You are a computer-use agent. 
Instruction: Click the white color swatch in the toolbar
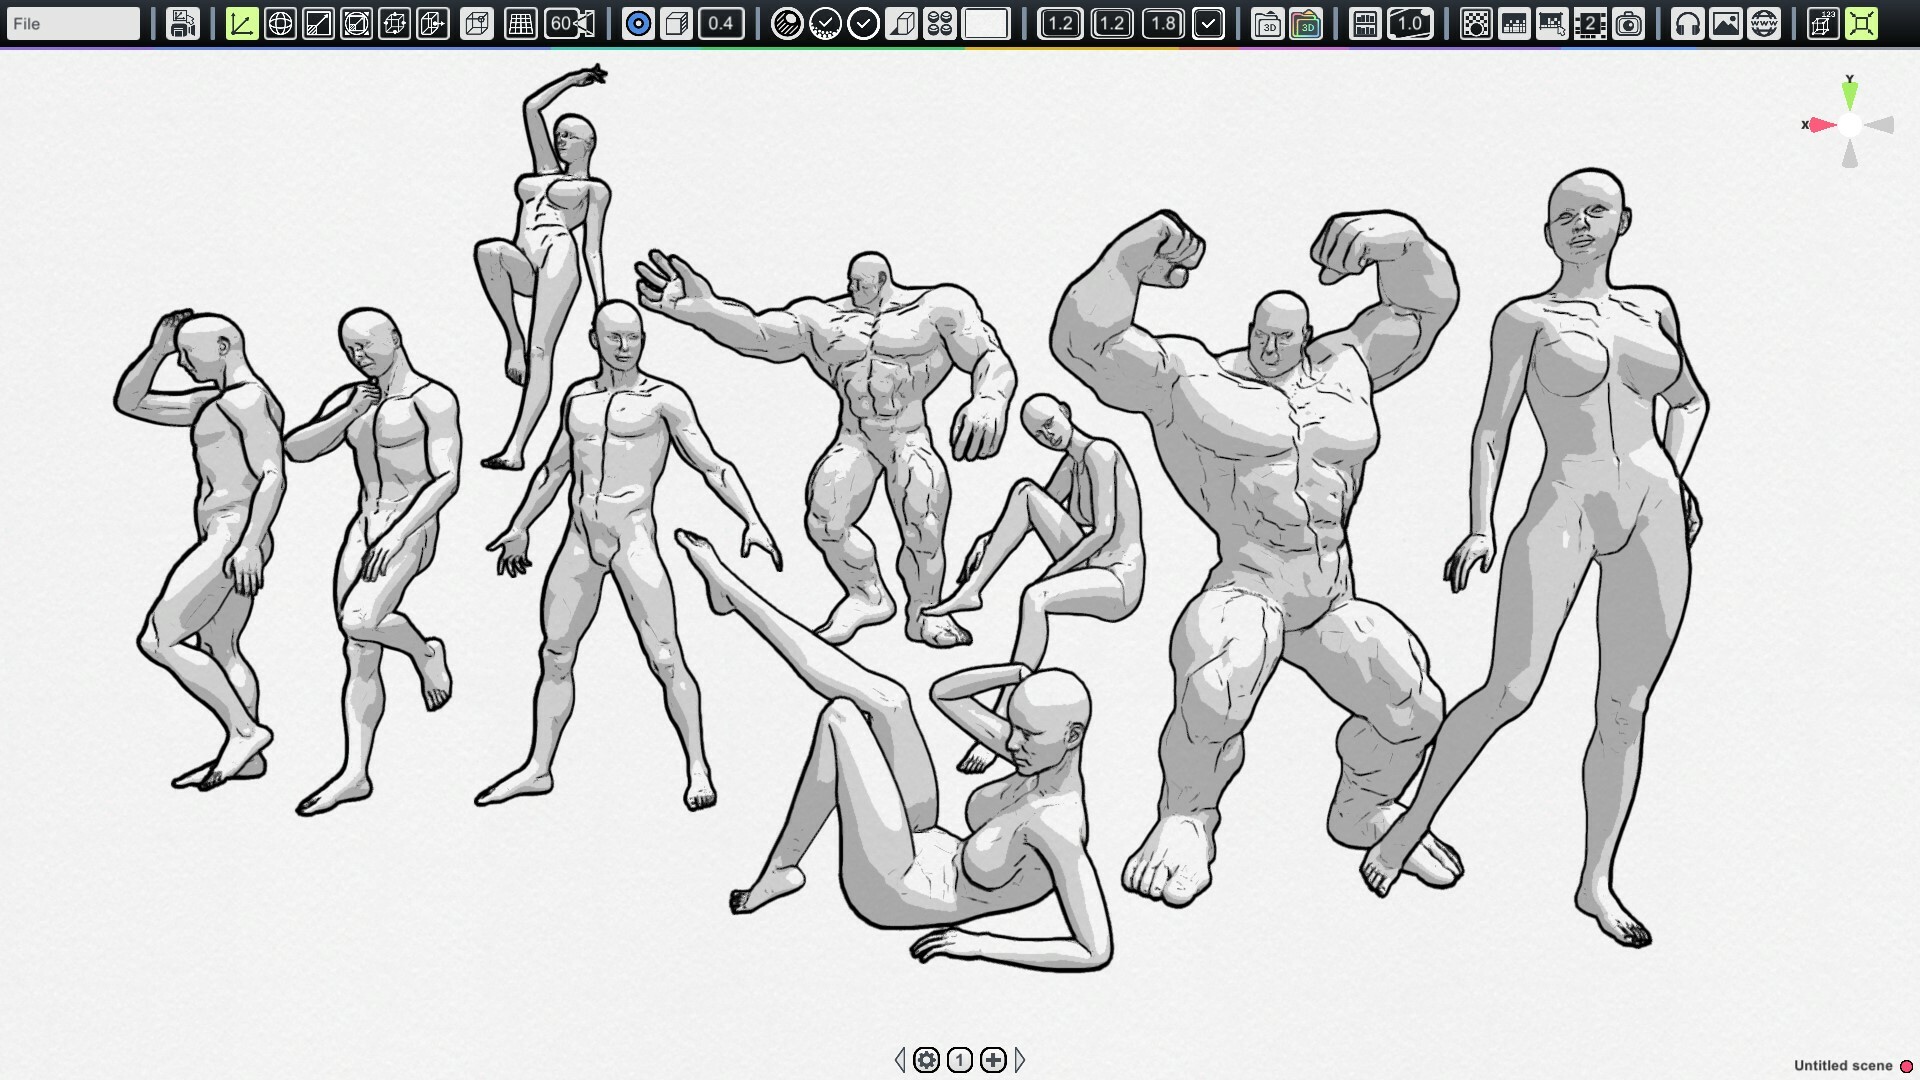click(988, 22)
